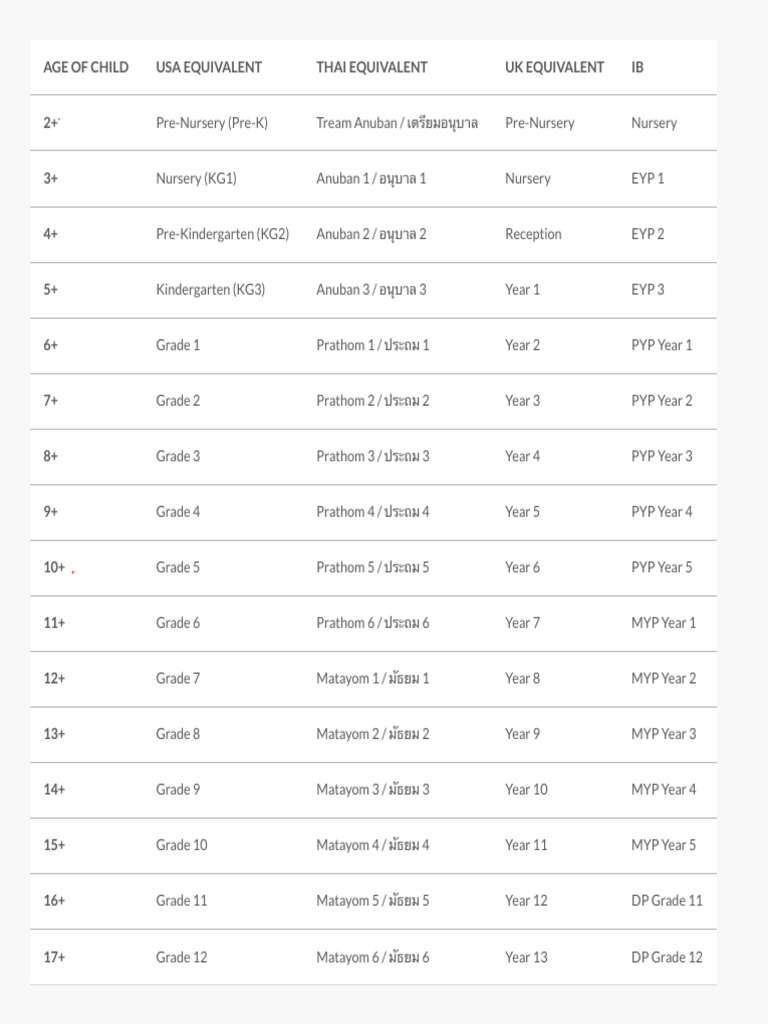Select the Prathom 4 cell
This screenshot has width=768, height=1024.
pyautogui.click(x=373, y=512)
